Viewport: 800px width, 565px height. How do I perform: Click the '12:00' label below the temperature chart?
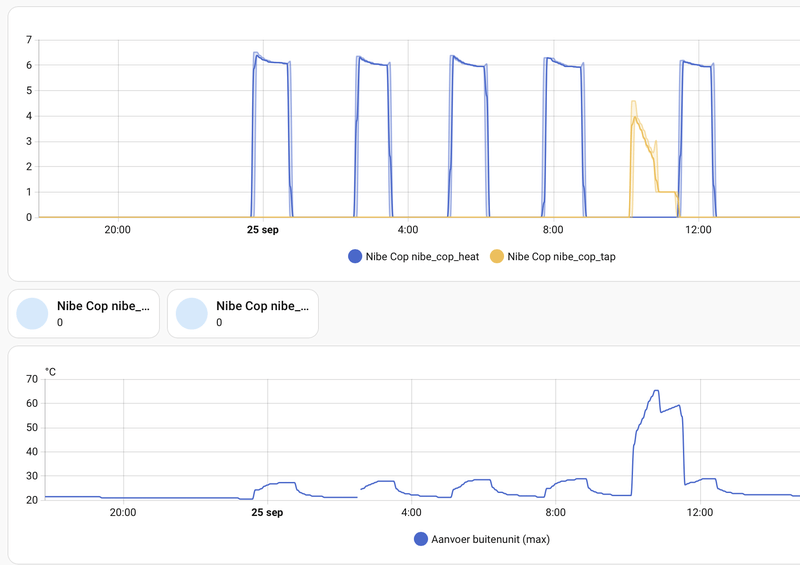700,511
